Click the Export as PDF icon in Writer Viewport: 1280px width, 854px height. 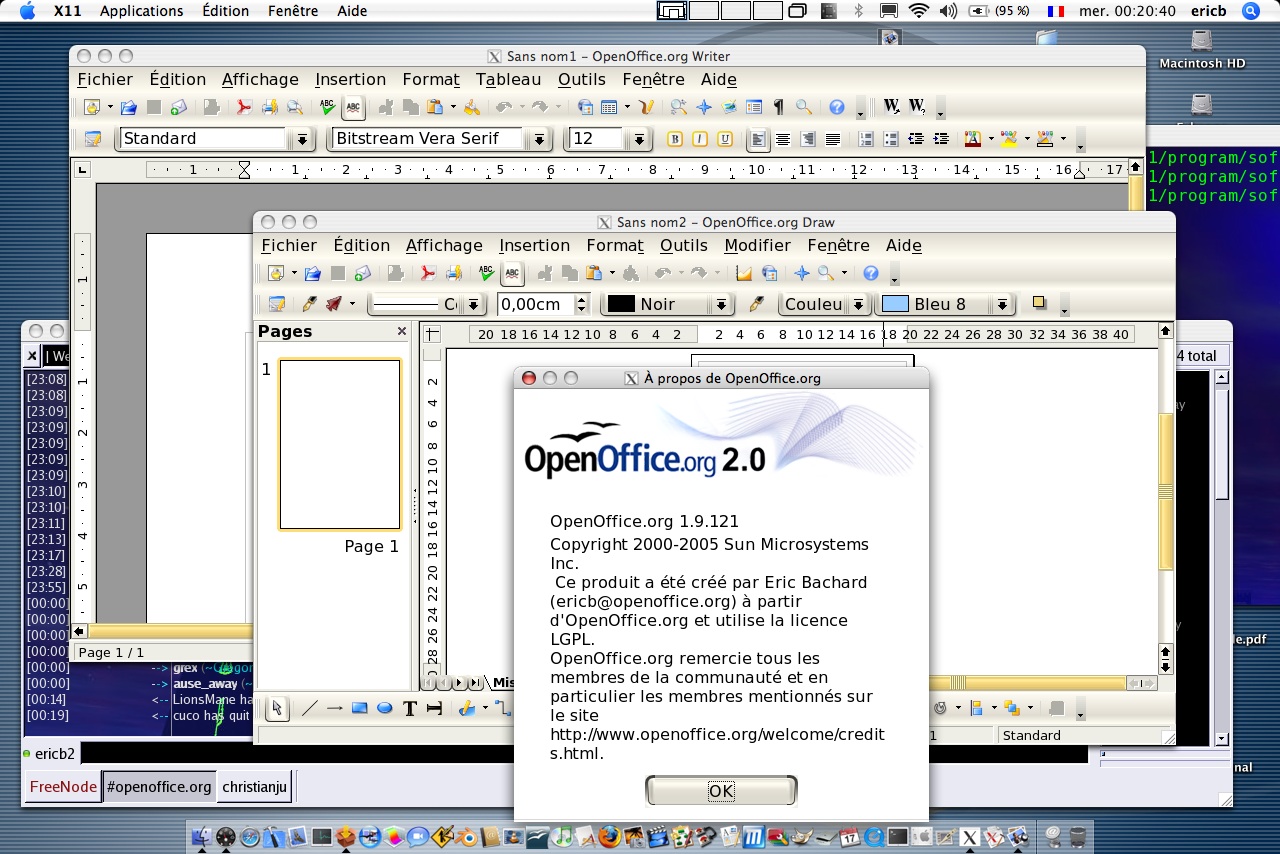point(243,108)
